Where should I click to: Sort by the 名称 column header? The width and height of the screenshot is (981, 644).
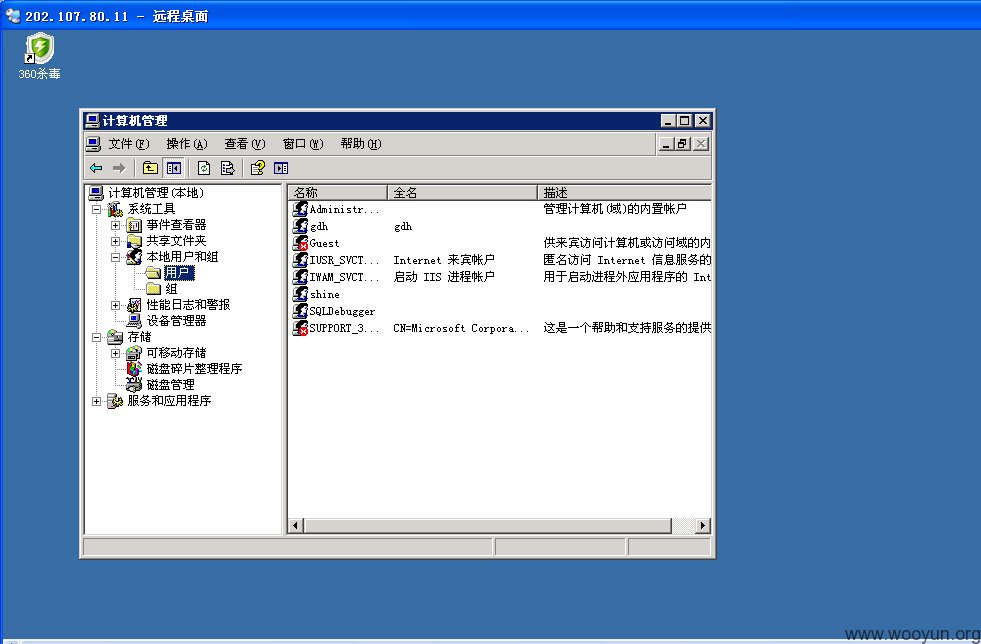[338, 192]
